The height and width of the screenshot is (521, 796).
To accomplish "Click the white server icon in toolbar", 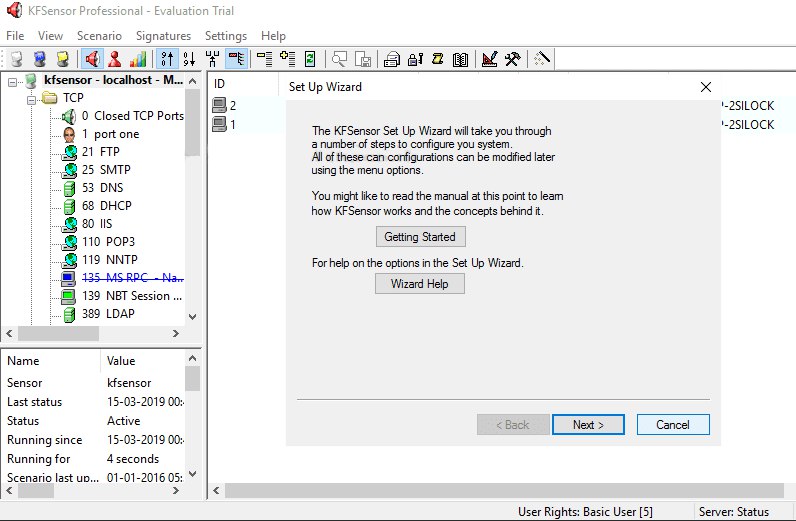I will click(x=17, y=59).
